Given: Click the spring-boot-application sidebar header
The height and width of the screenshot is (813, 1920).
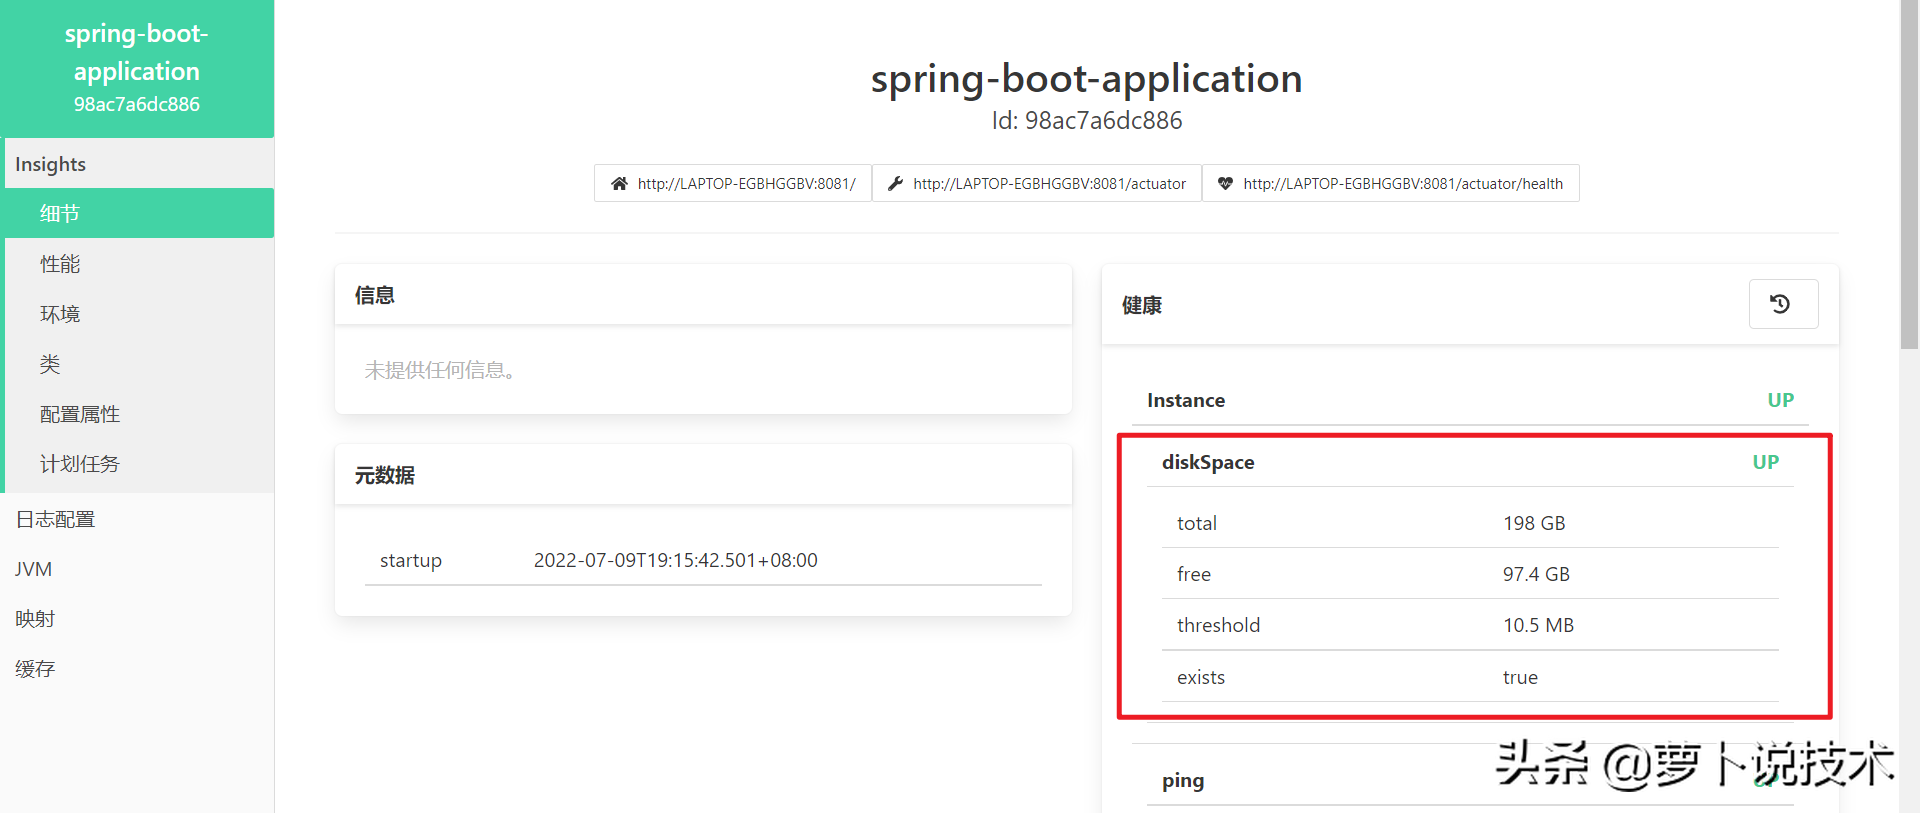Looking at the screenshot, I should tap(137, 68).
